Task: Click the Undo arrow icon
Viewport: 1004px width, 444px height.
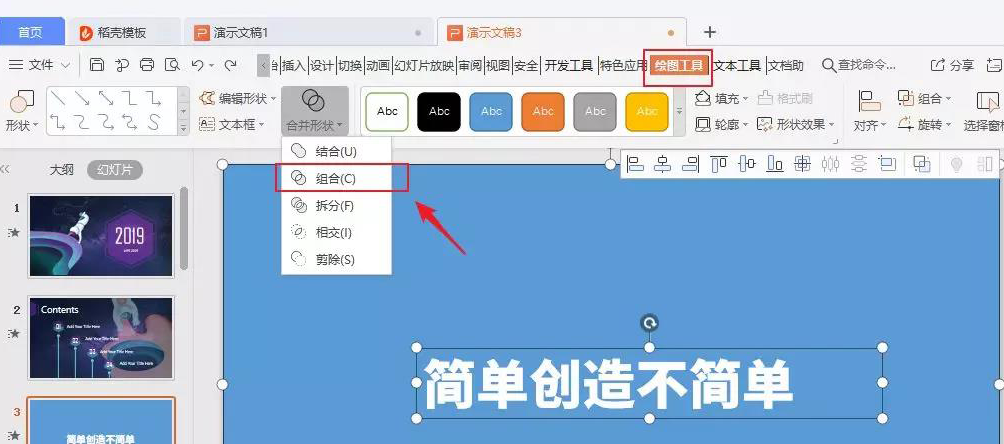Action: point(198,65)
